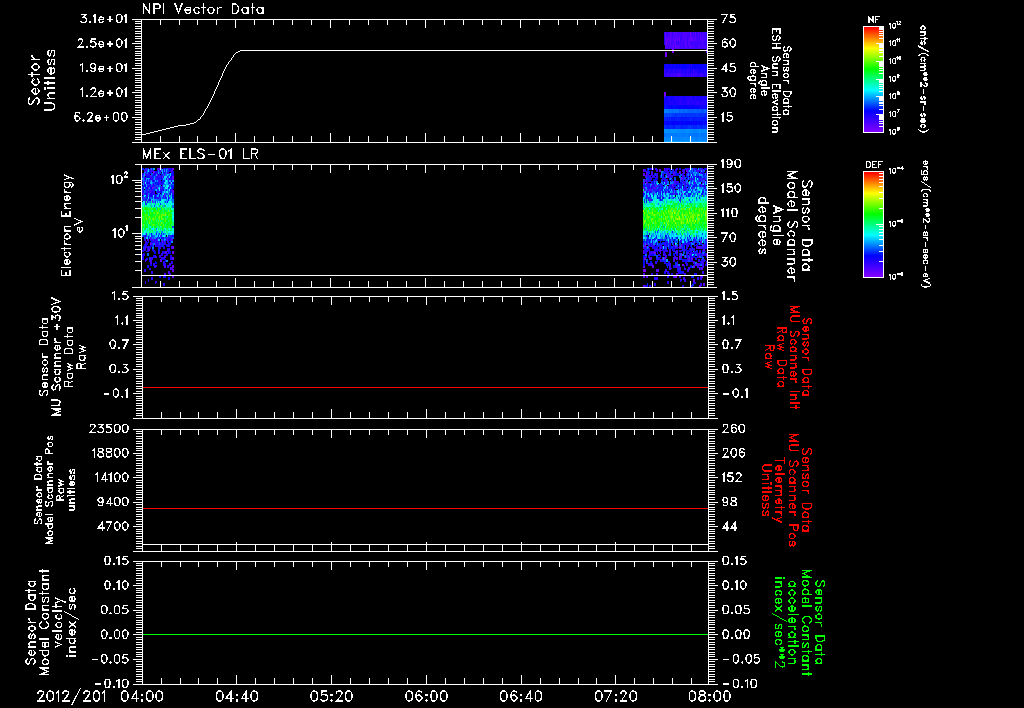The width and height of the screenshot is (1024, 708).
Task: Click the green constant acceleration trace
Action: 424,634
